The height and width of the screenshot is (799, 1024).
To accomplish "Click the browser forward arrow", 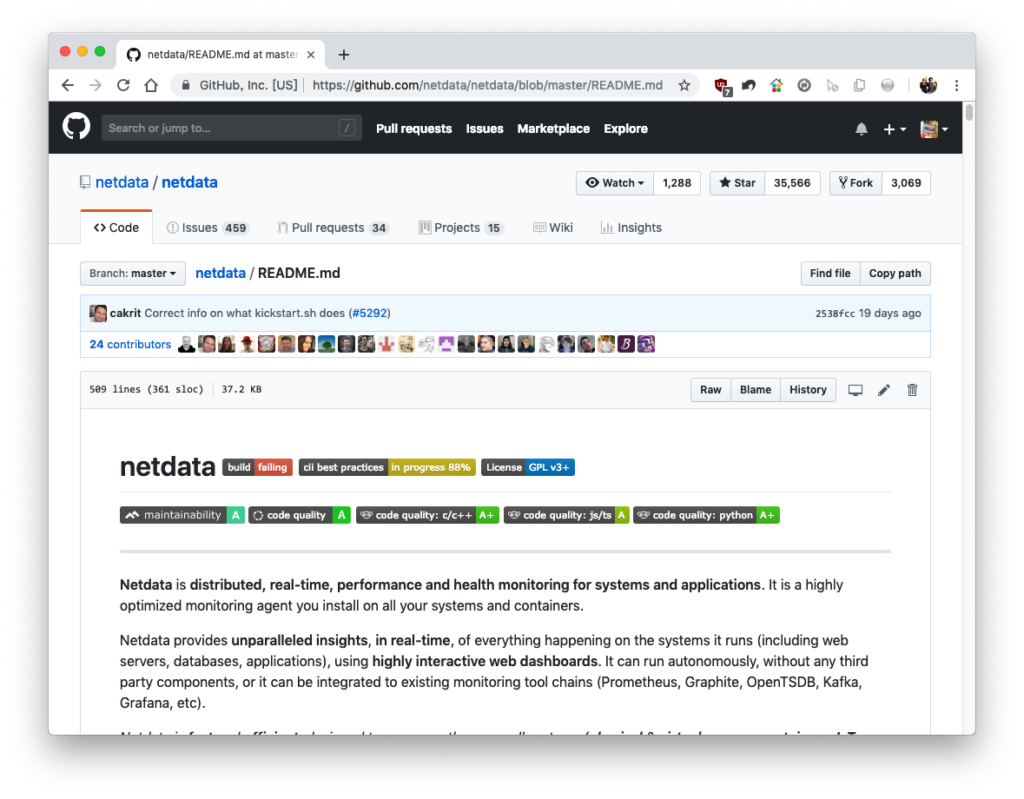I will [x=95, y=86].
